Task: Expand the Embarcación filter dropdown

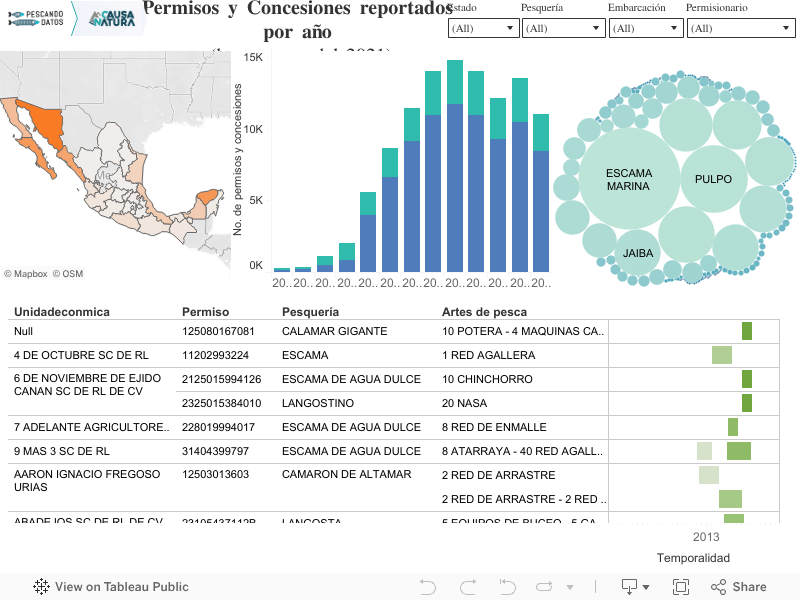Action: click(645, 29)
